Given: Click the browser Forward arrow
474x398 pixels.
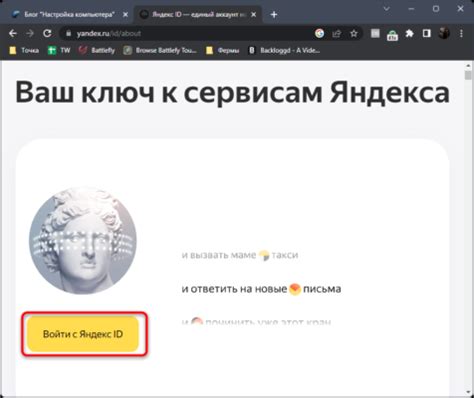Looking at the screenshot, I should point(30,34).
